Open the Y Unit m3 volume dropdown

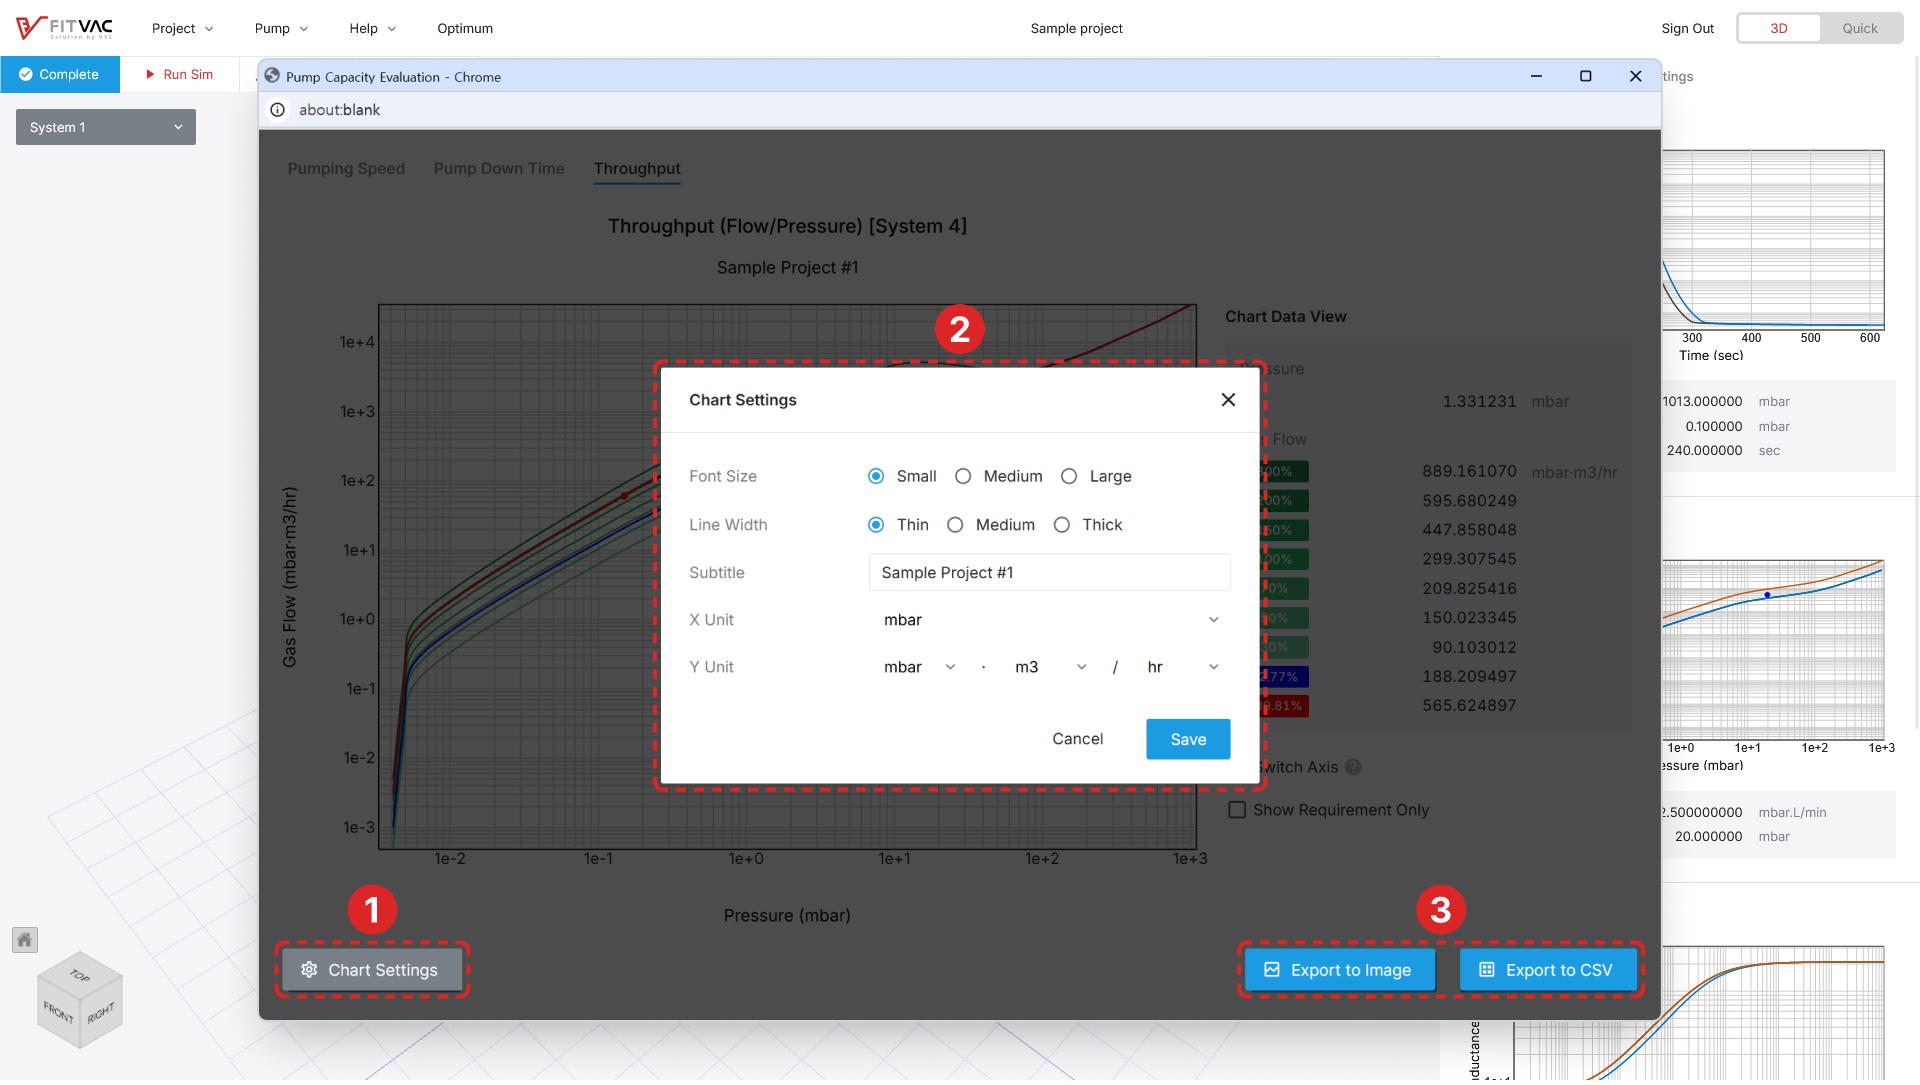click(1050, 668)
